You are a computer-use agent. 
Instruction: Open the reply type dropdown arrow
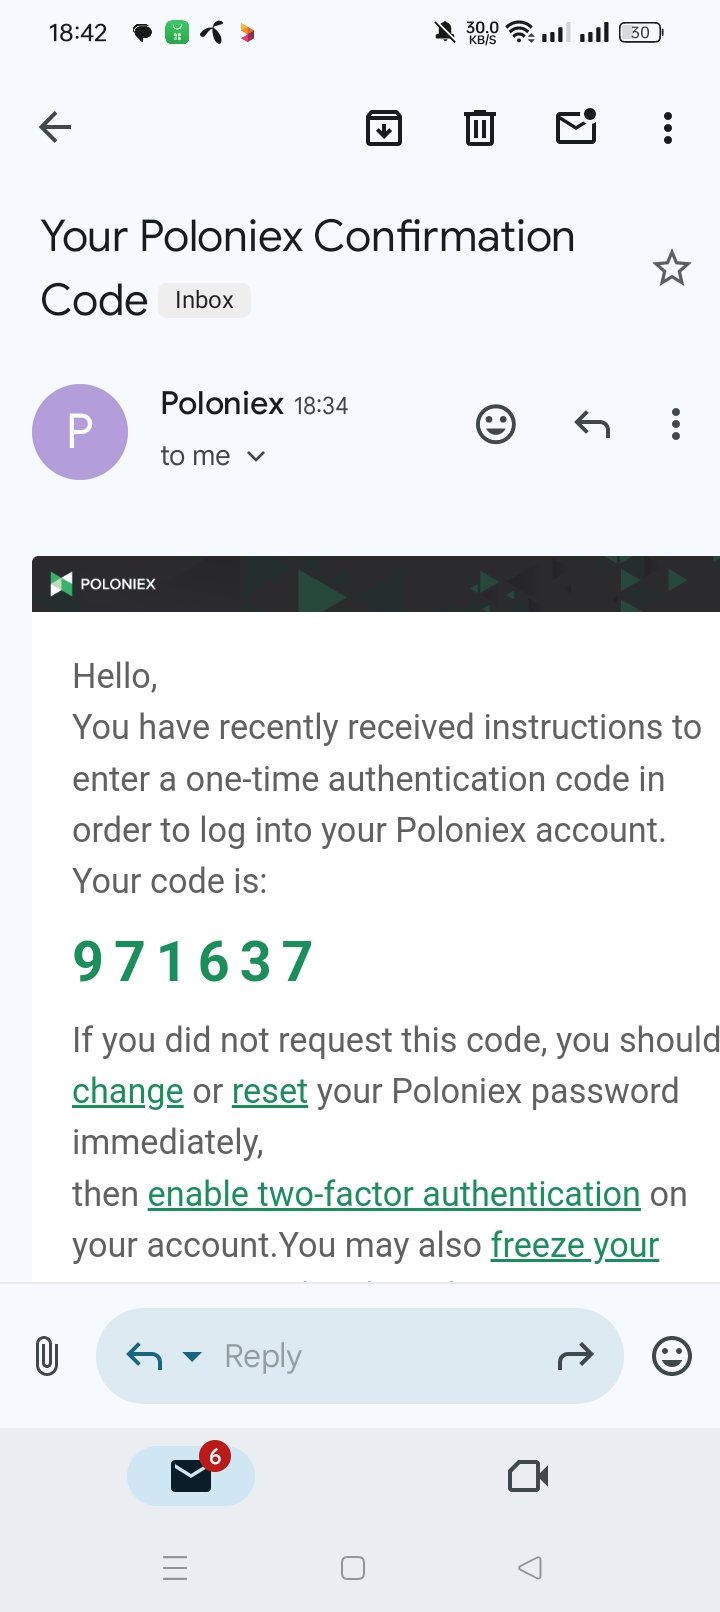(192, 1357)
